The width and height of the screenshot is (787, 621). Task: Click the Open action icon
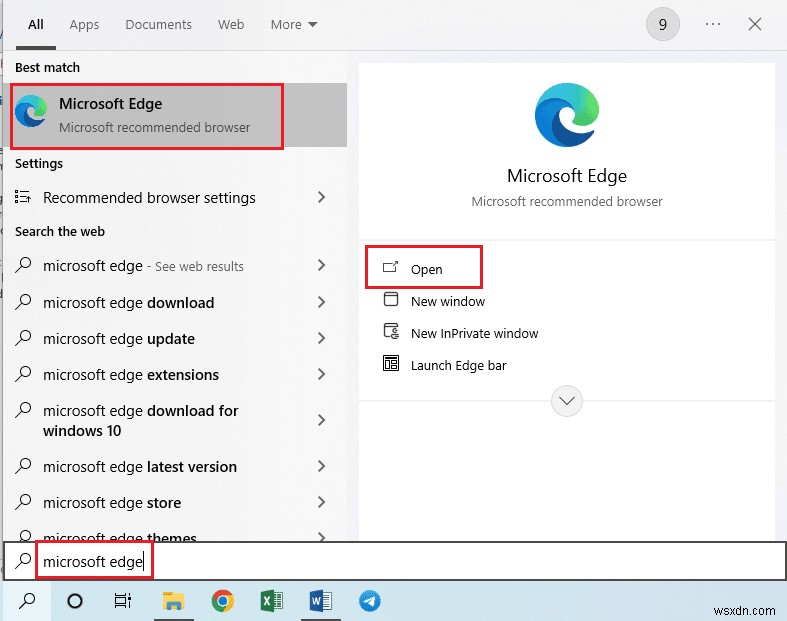coord(390,268)
